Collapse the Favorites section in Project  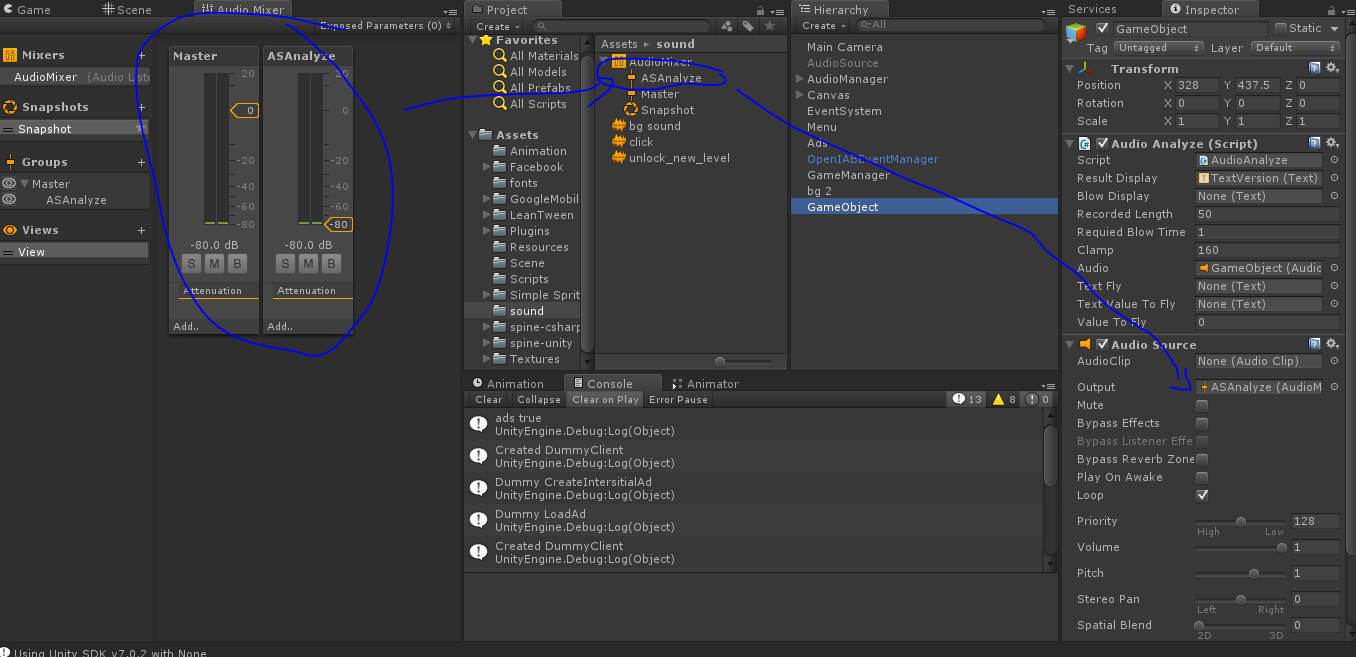pyautogui.click(x=472, y=39)
